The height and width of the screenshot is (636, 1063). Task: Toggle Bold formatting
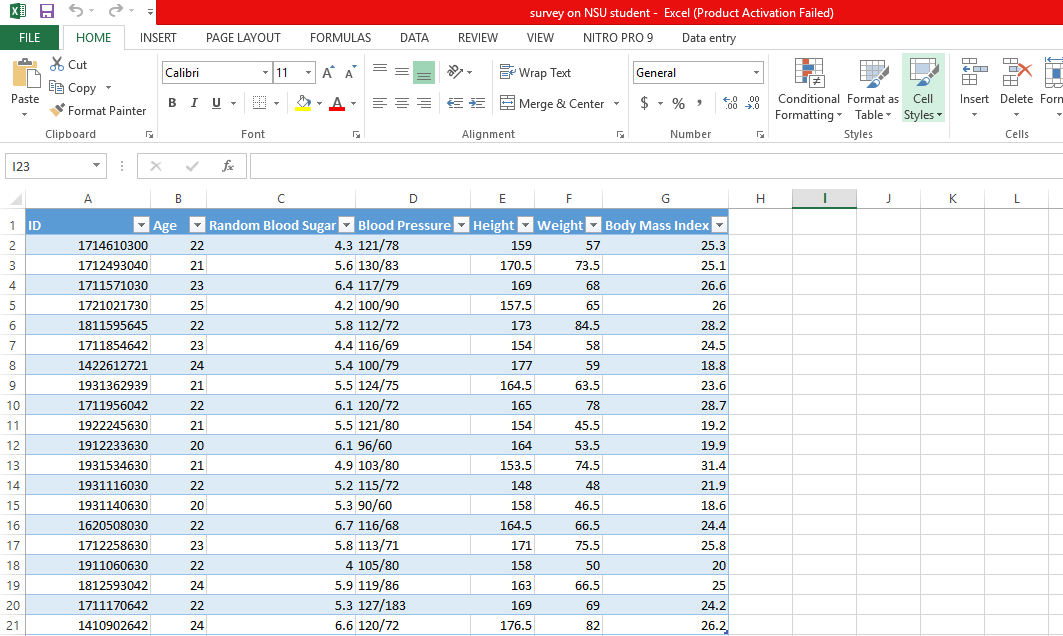point(172,103)
